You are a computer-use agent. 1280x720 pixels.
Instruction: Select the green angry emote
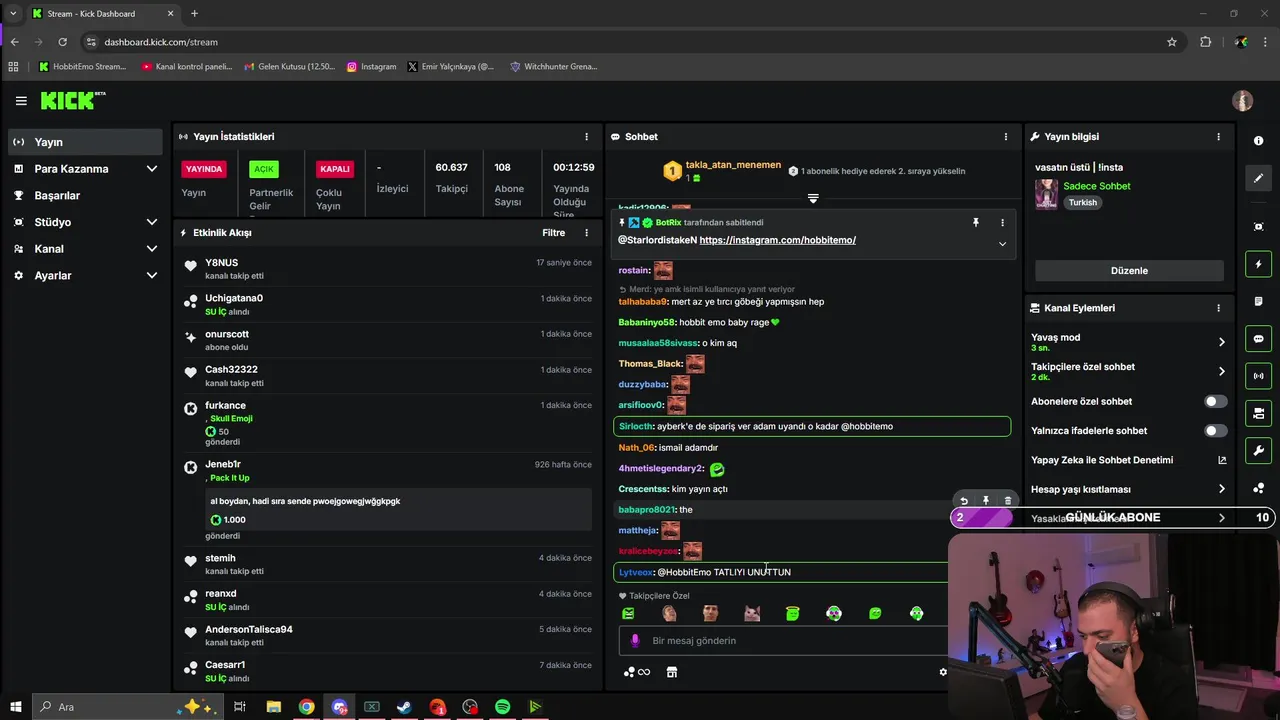(628, 614)
